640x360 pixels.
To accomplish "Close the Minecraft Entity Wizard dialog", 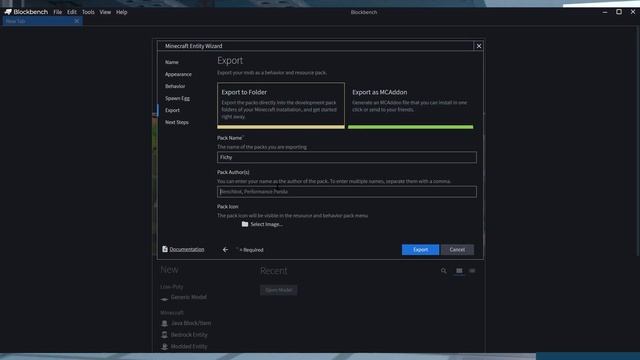I will (479, 46).
